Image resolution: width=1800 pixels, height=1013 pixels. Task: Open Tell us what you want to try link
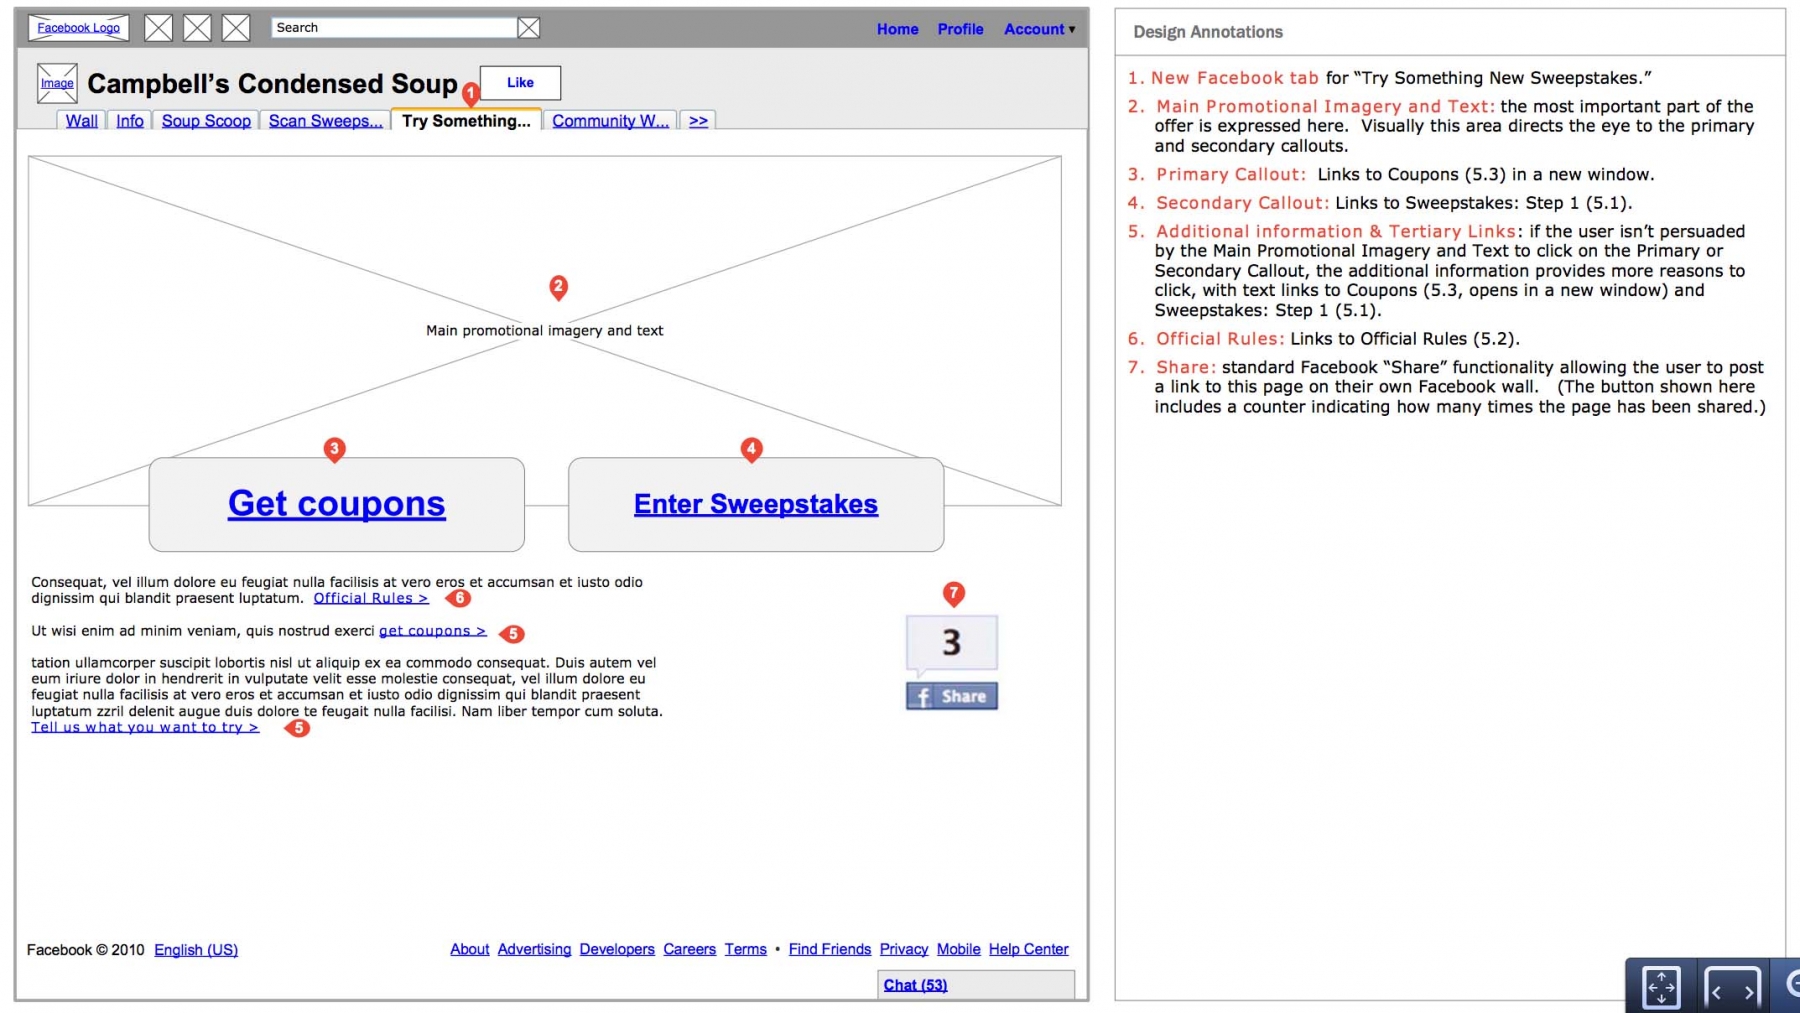pos(145,727)
